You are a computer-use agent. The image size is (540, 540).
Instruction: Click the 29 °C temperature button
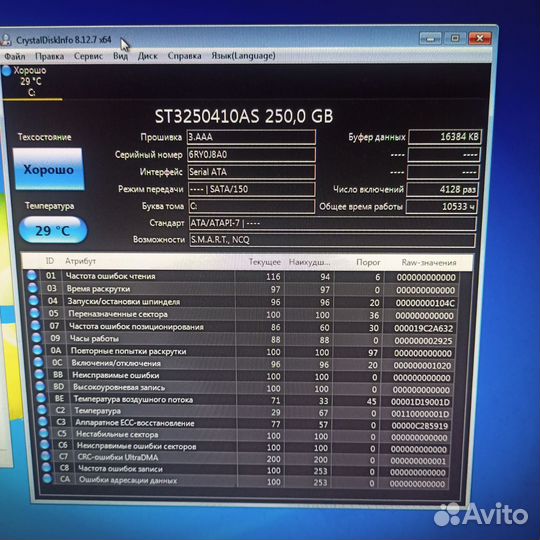tap(53, 230)
